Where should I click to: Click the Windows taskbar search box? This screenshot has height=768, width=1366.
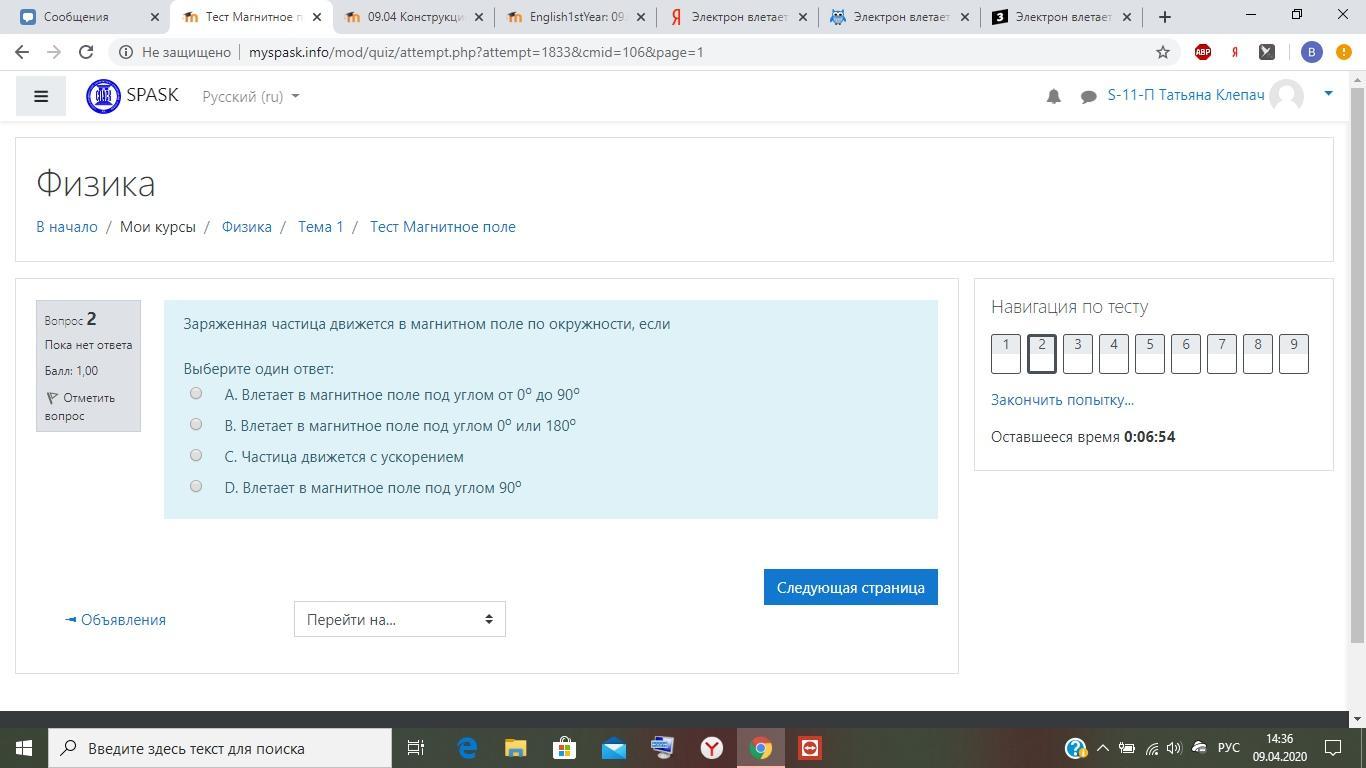[220, 748]
